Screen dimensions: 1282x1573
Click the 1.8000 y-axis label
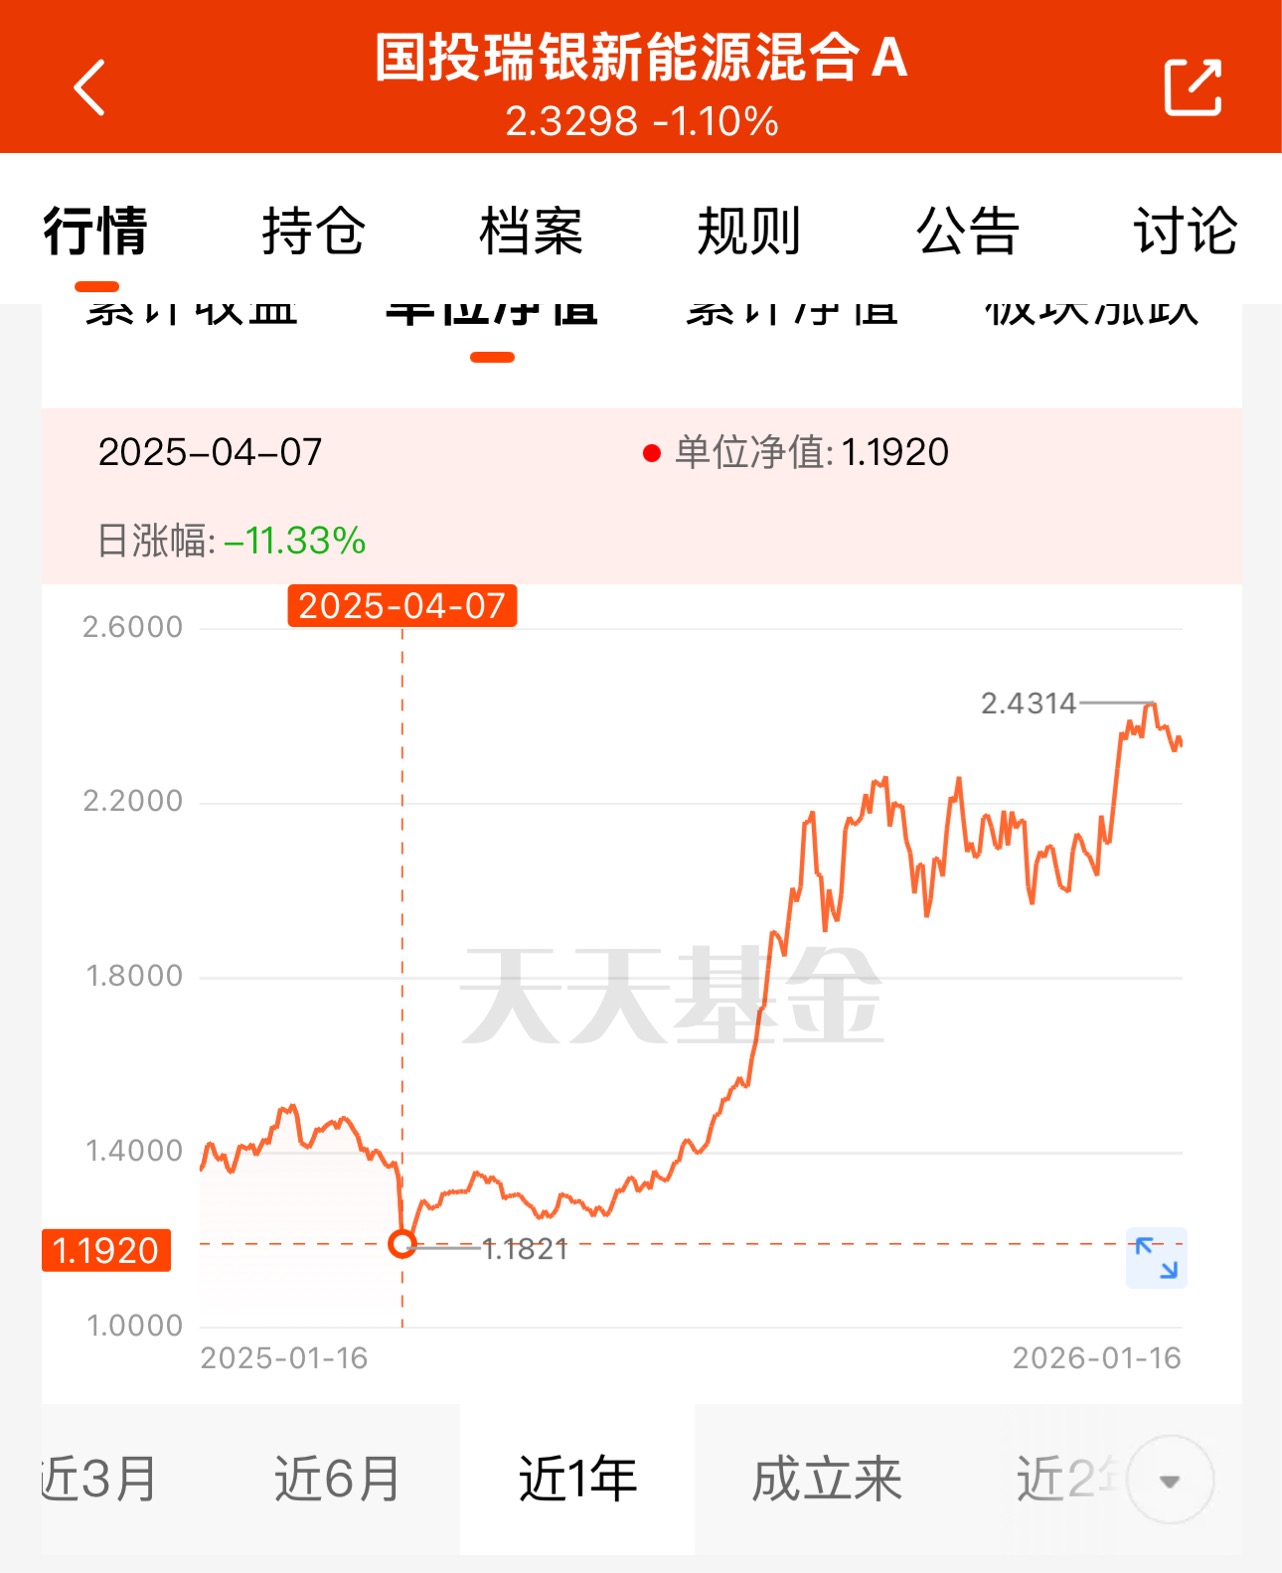(x=135, y=976)
